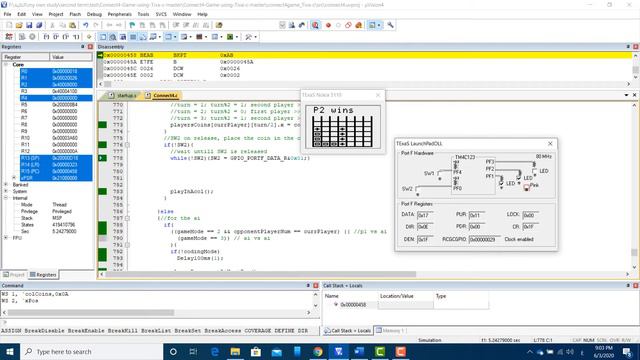The height and width of the screenshot is (360, 640).
Task: Toggle the Disassembly Window icon
Action: coord(113,37)
